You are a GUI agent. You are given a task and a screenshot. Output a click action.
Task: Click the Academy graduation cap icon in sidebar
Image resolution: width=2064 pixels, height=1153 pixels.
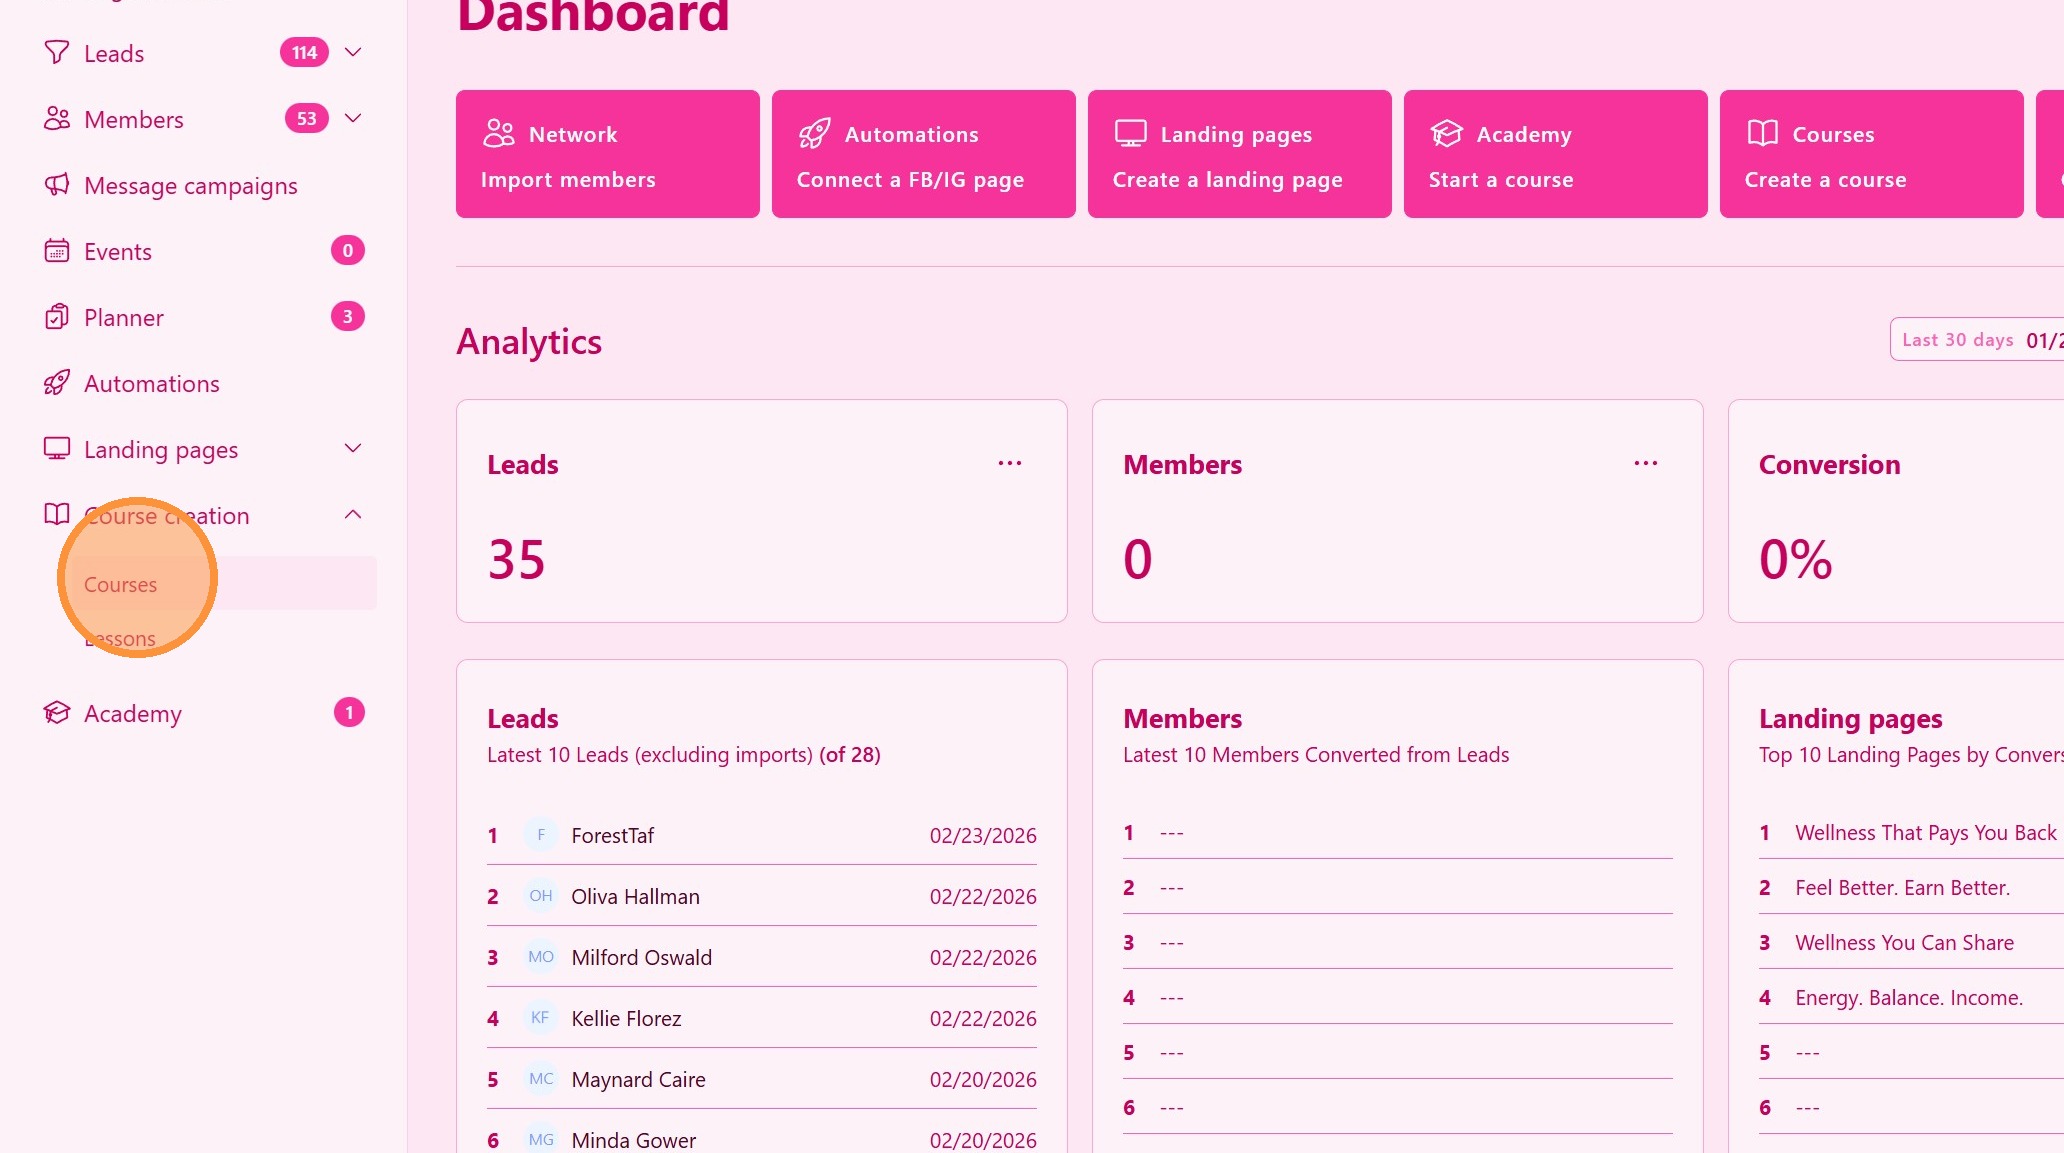tap(57, 713)
